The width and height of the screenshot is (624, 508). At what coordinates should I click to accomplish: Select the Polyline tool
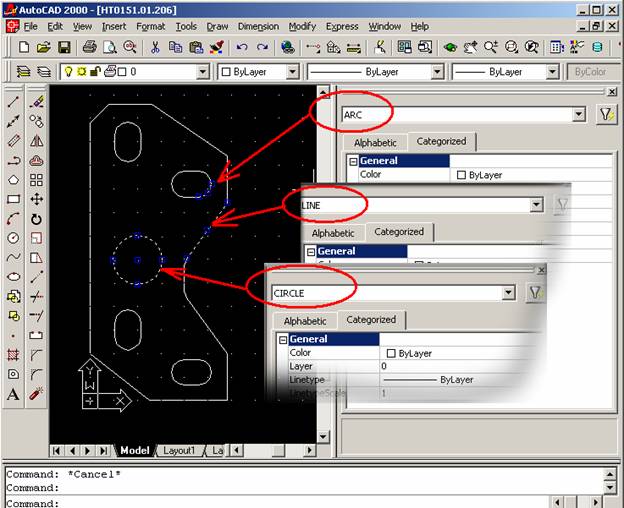pyautogui.click(x=13, y=160)
